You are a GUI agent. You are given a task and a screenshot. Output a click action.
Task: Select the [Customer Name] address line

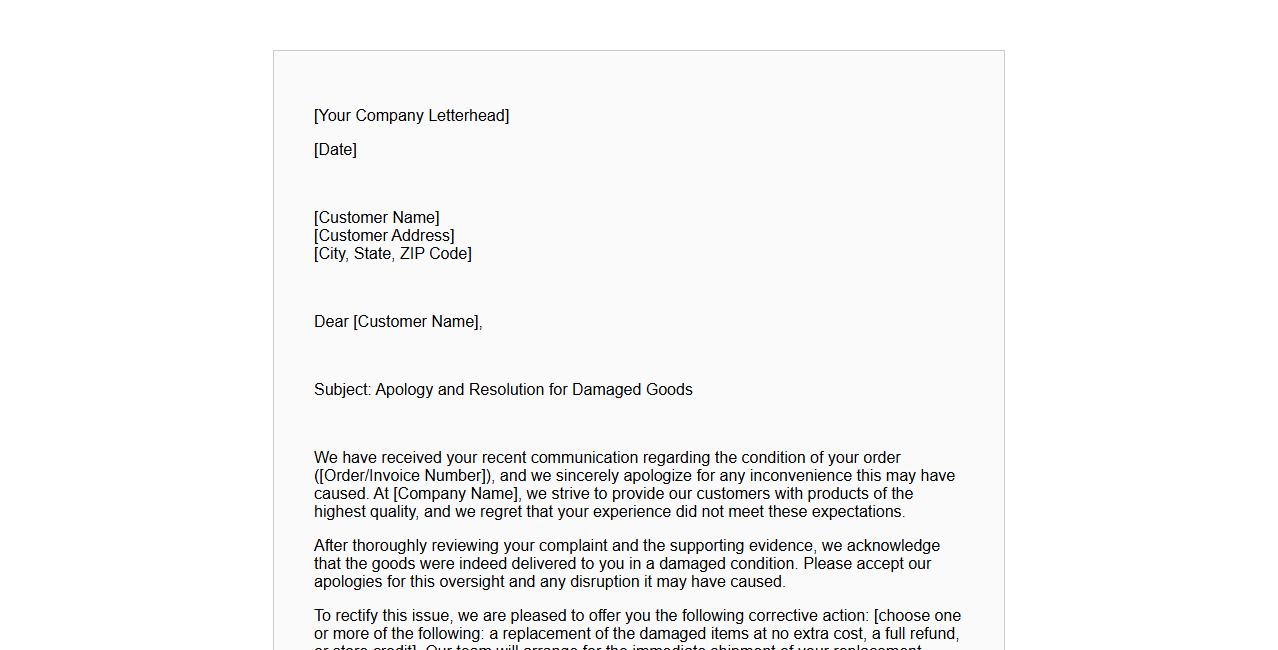376,218
